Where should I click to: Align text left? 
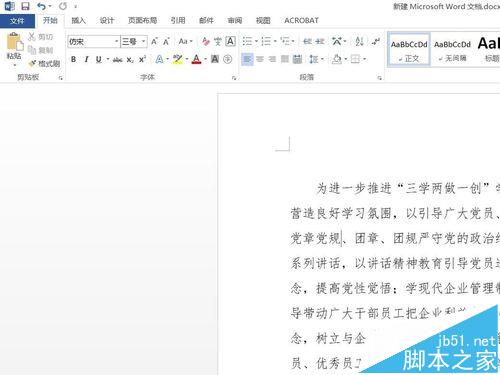pos(247,59)
